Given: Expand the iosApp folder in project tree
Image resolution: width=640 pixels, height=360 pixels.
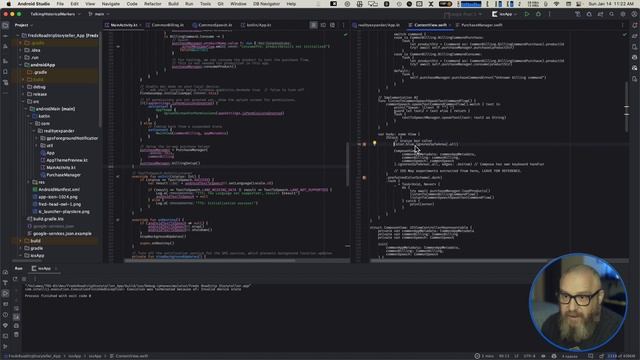Looking at the screenshot, I should click(20, 256).
